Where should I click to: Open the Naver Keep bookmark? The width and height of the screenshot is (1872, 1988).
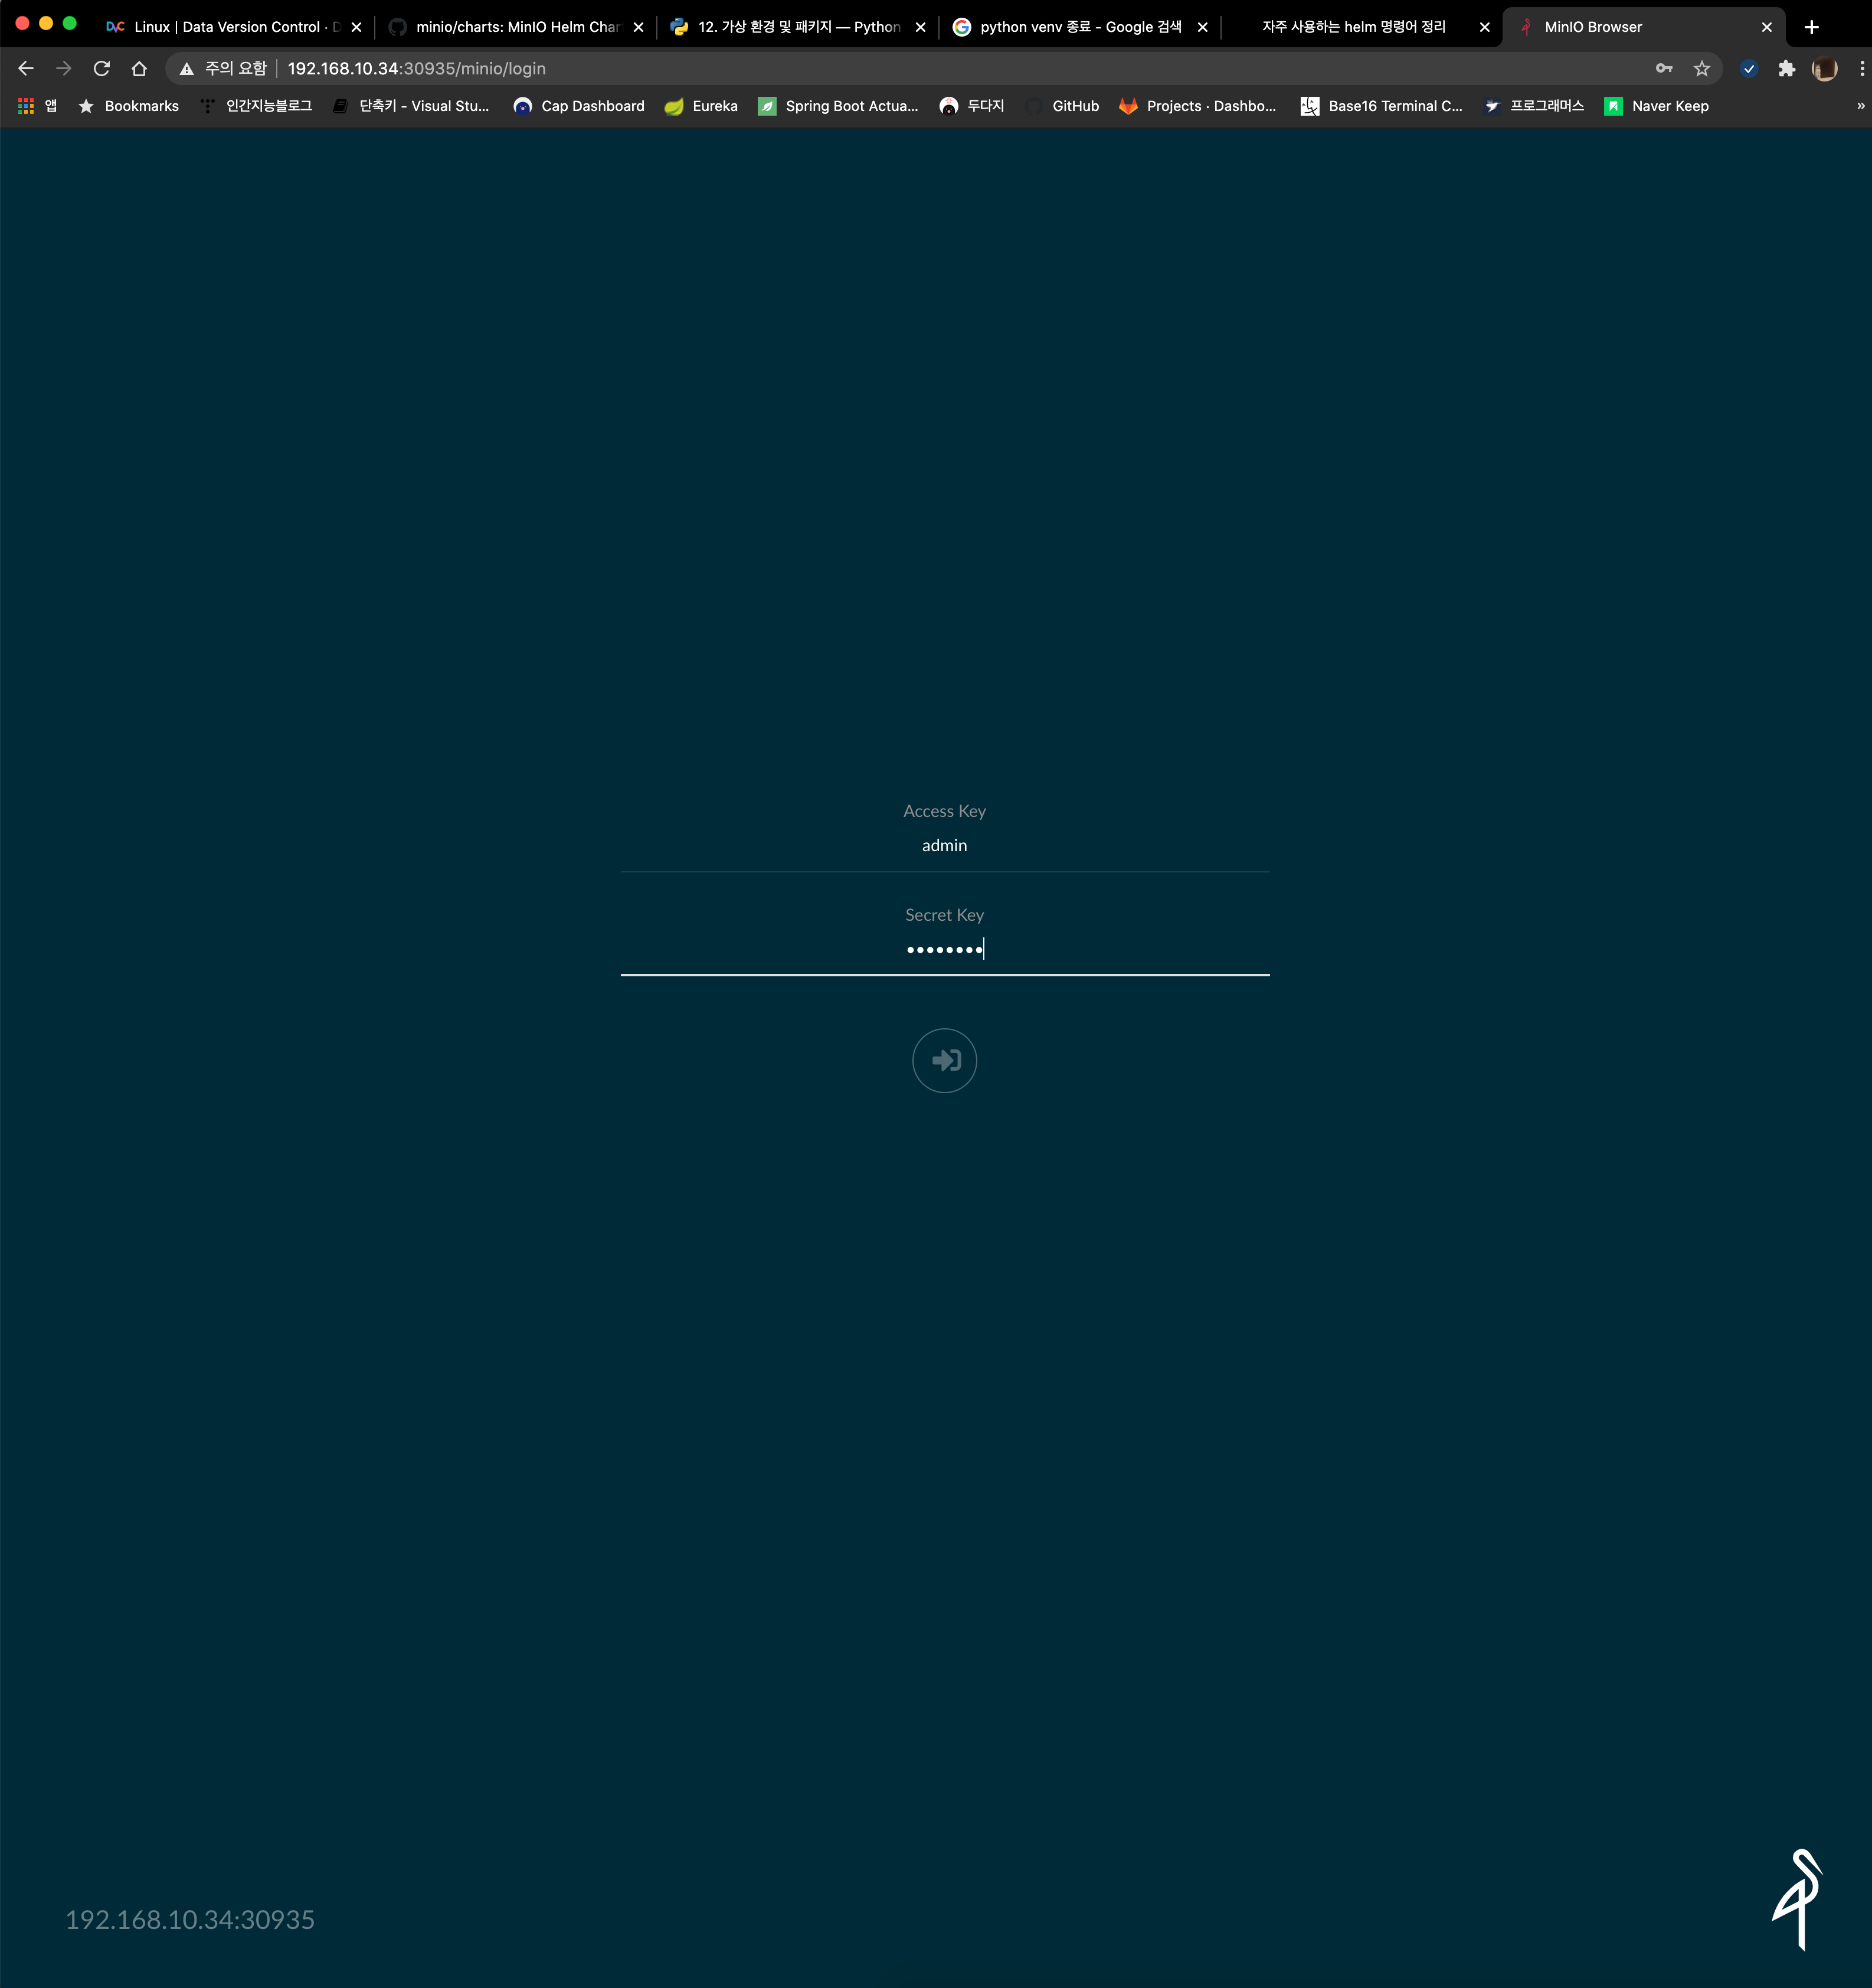[1656, 106]
